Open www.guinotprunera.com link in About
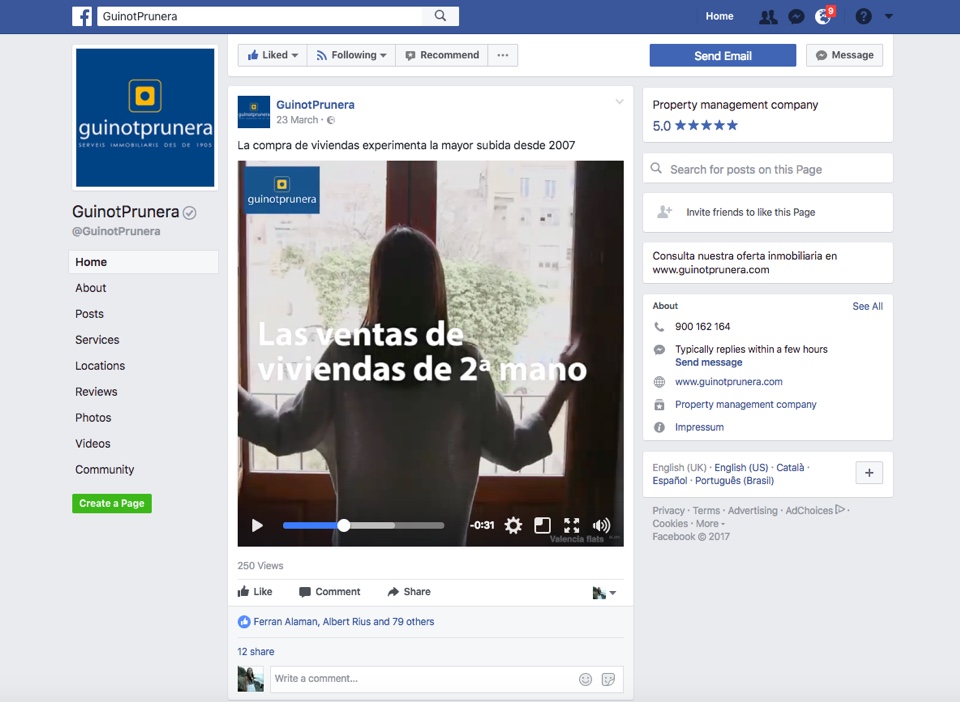960x702 pixels. point(729,382)
